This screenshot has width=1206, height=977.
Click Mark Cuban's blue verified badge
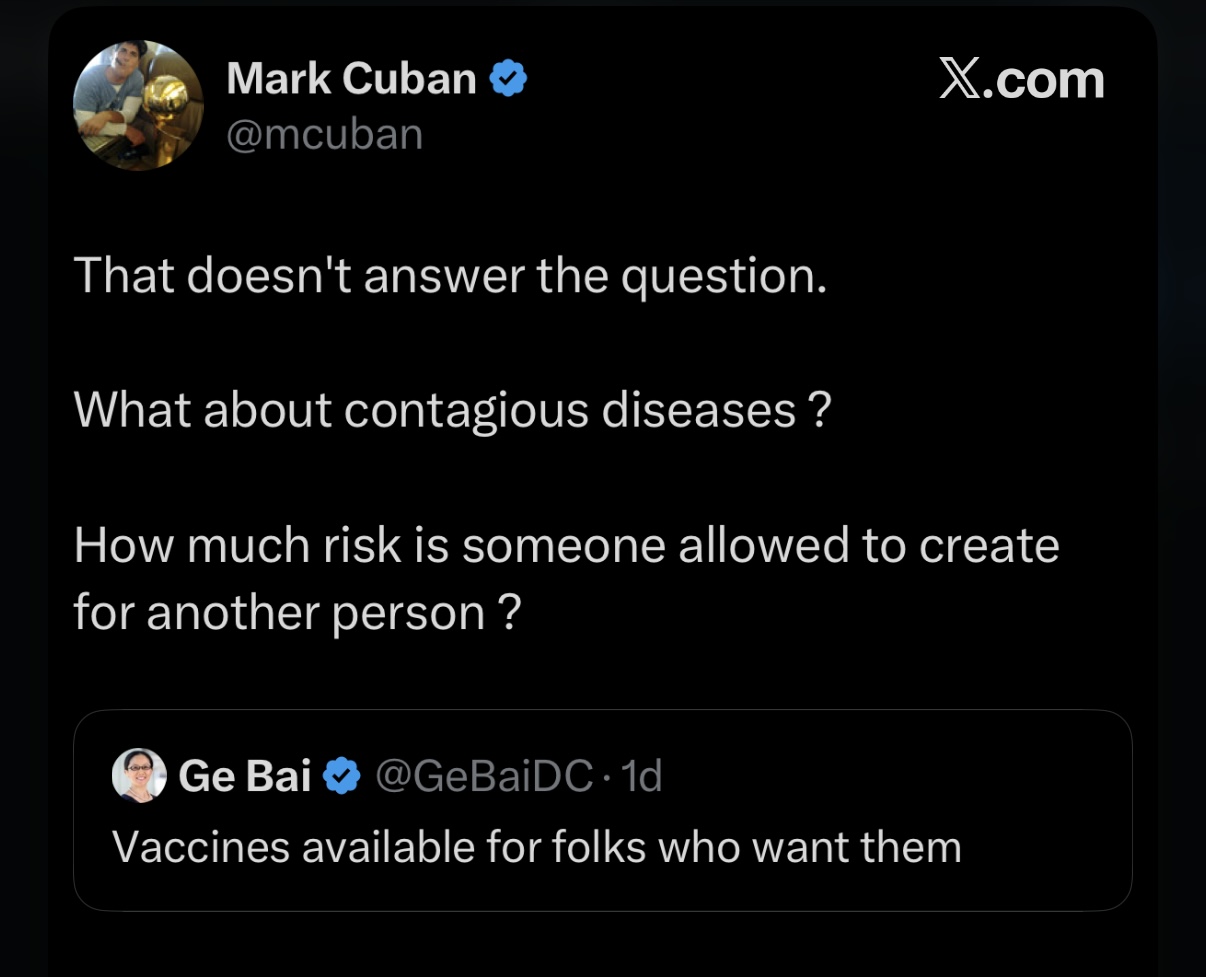pyautogui.click(x=508, y=78)
